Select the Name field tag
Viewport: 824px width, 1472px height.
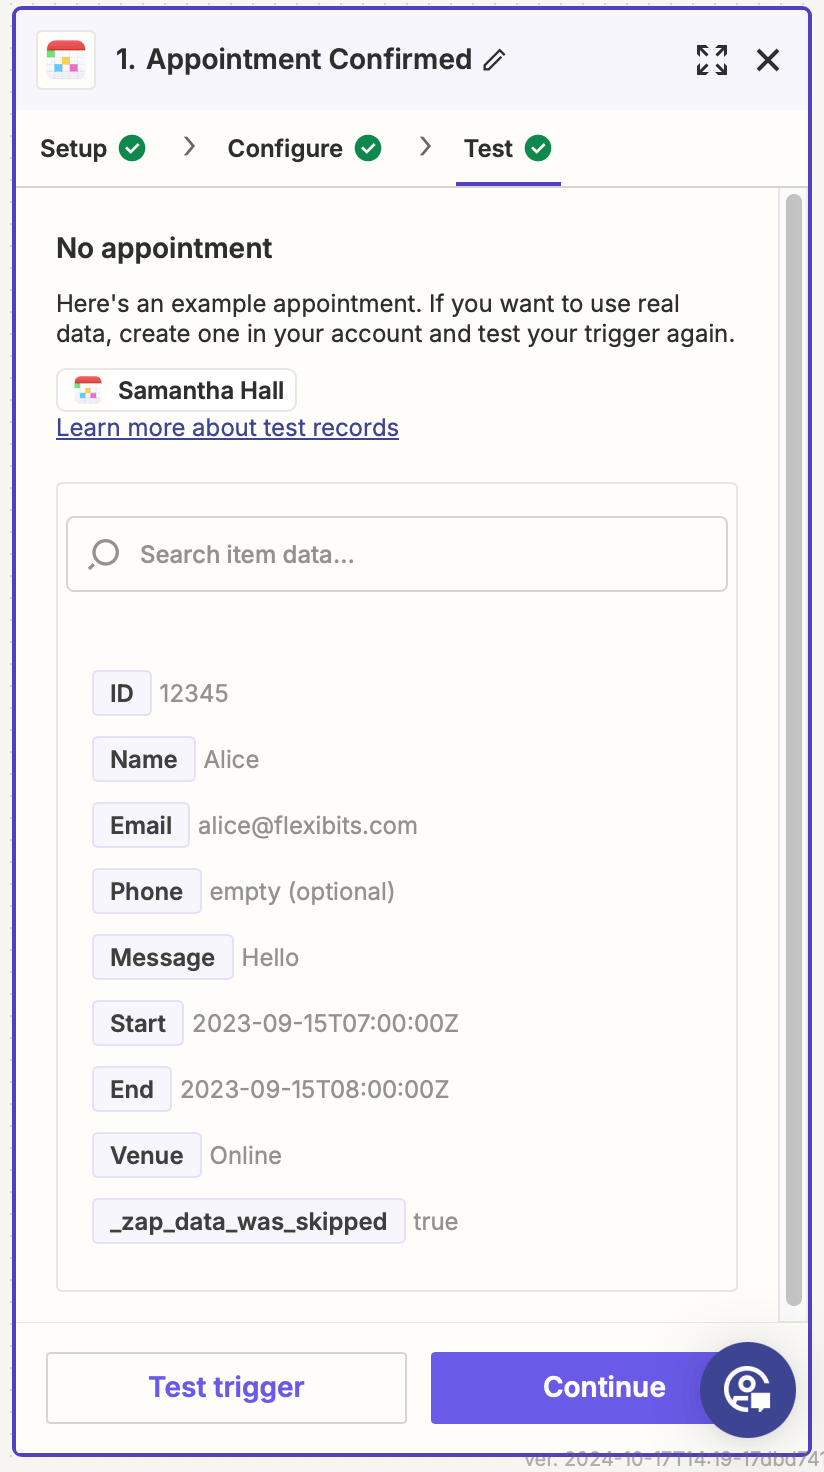pyautogui.click(x=144, y=759)
